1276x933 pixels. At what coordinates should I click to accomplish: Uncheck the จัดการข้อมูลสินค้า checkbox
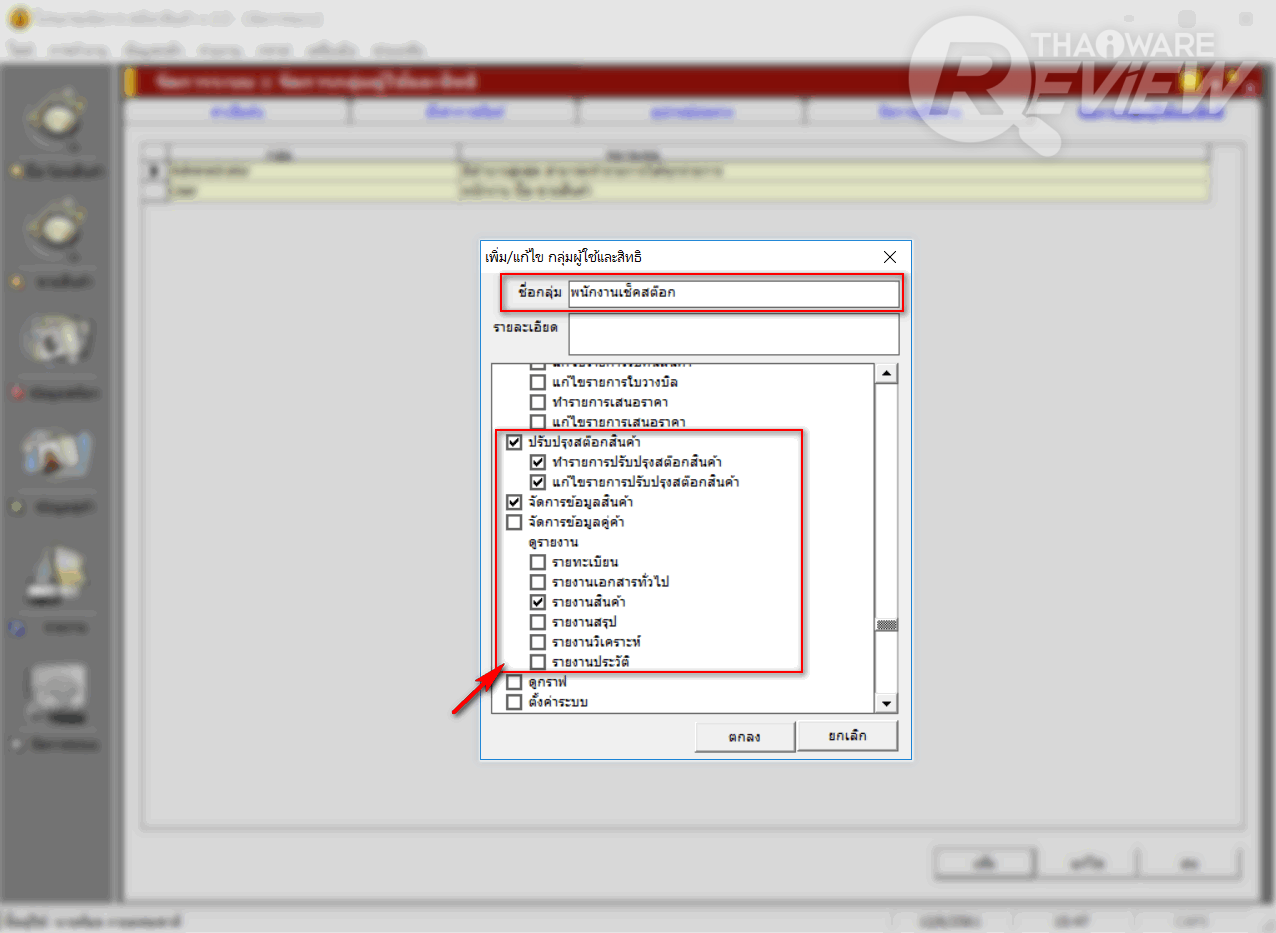click(x=514, y=502)
